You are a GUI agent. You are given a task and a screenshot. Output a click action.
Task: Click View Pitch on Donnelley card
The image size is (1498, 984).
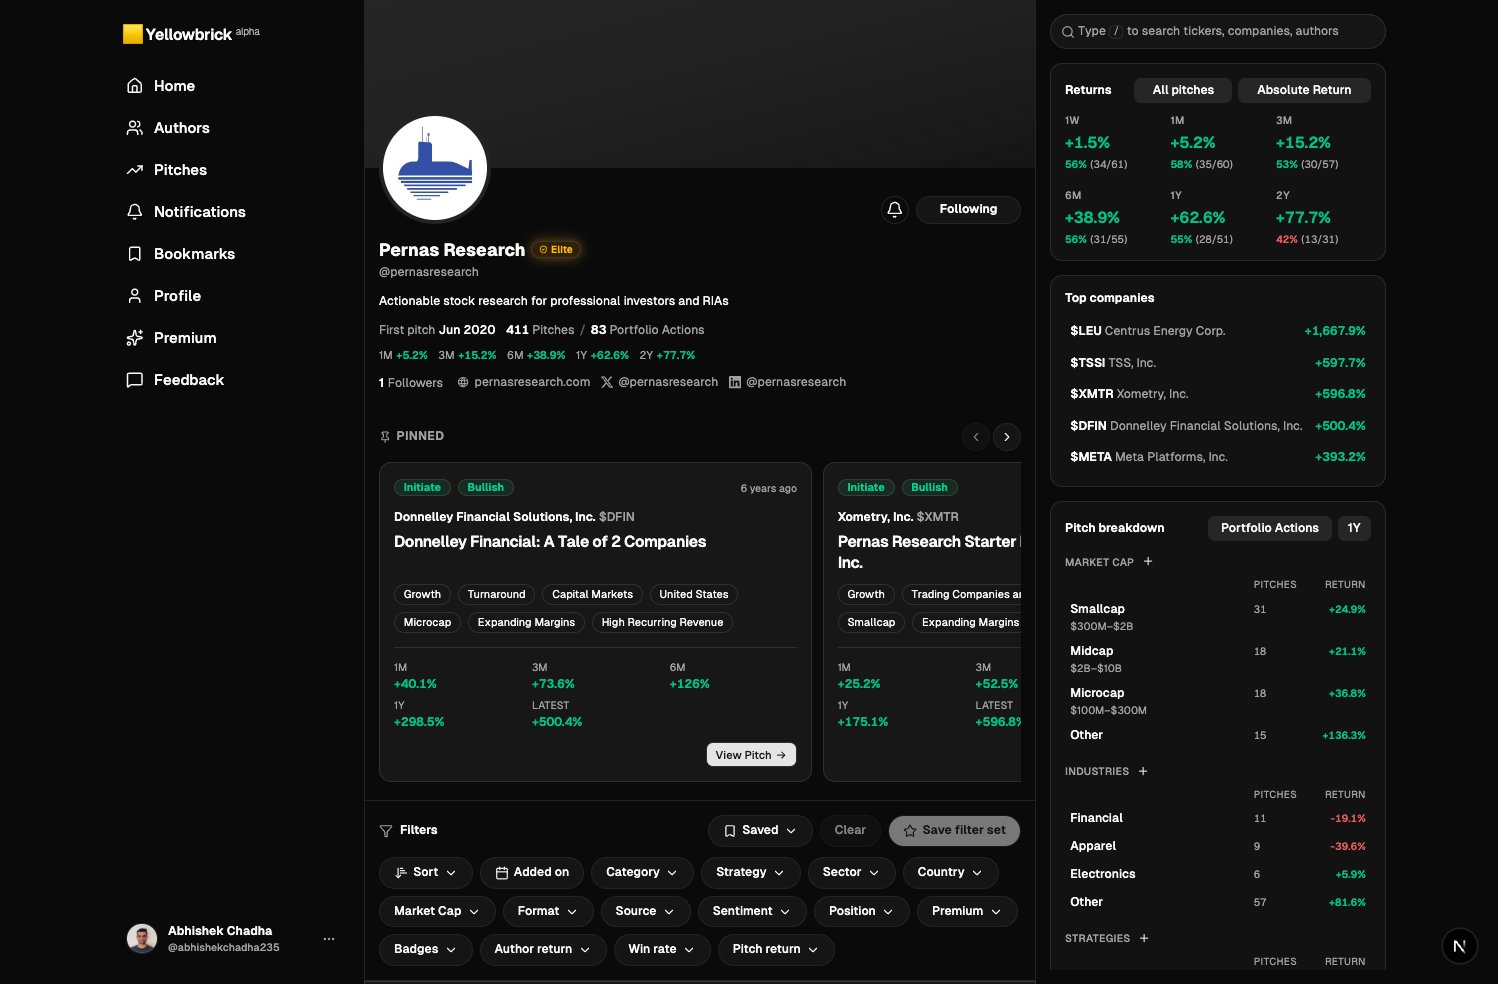[751, 755]
